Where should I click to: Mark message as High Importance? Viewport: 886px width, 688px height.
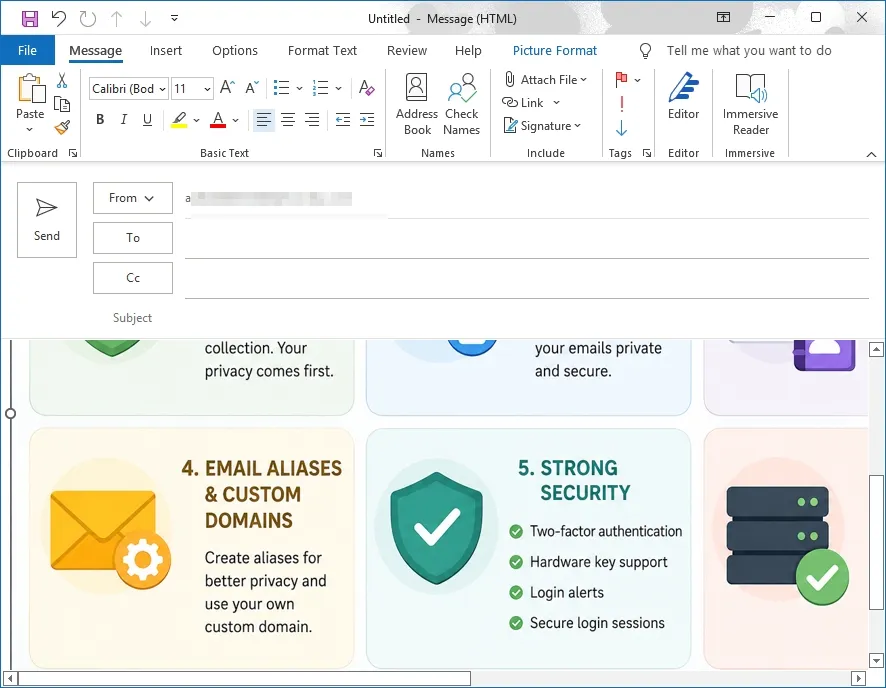[622, 103]
